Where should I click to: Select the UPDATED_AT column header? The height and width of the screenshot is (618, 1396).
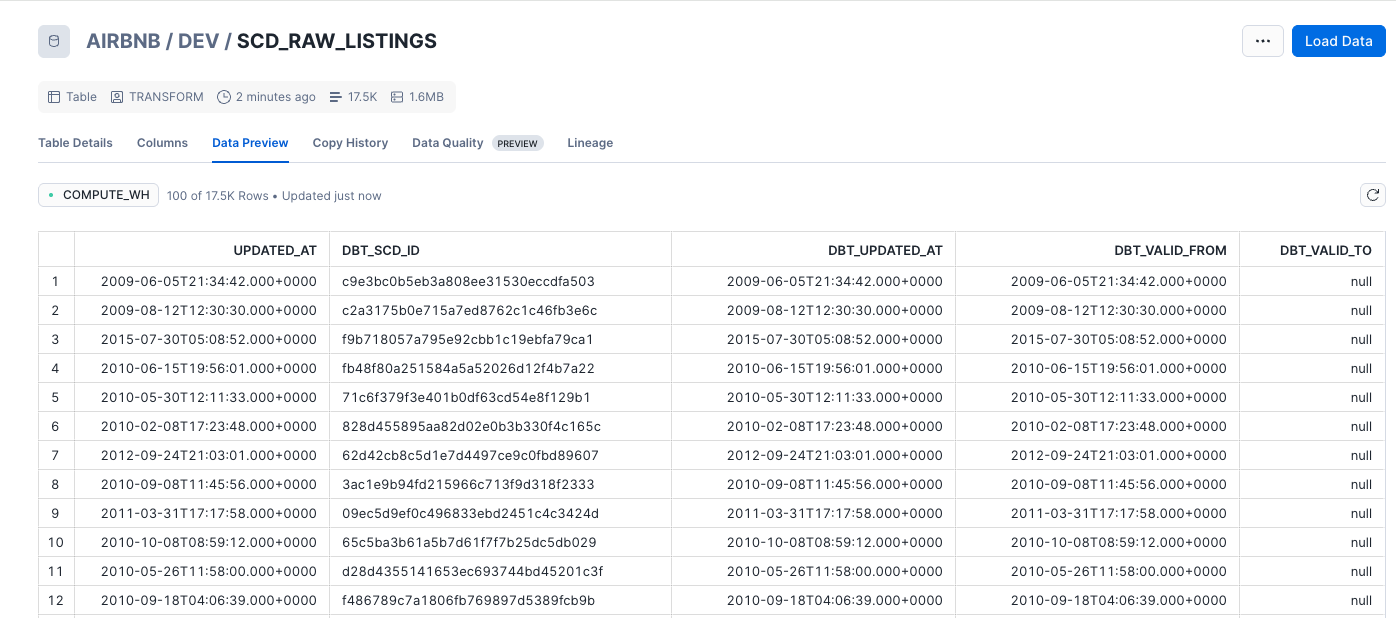click(x=275, y=250)
